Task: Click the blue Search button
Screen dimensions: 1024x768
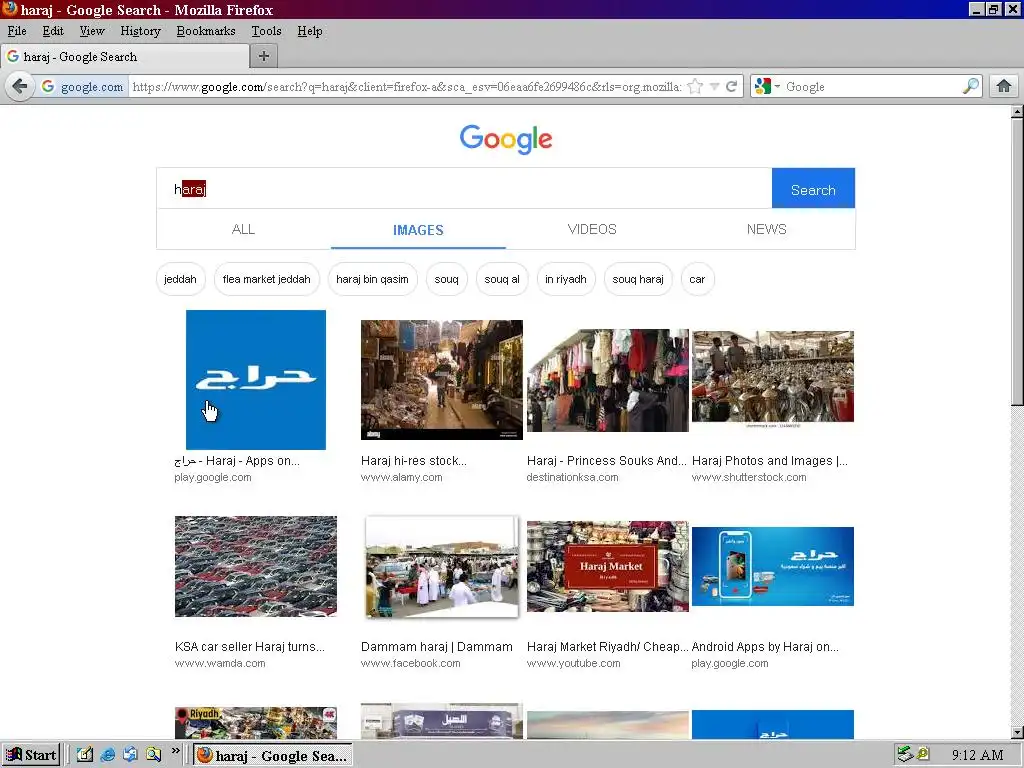Action: point(813,189)
